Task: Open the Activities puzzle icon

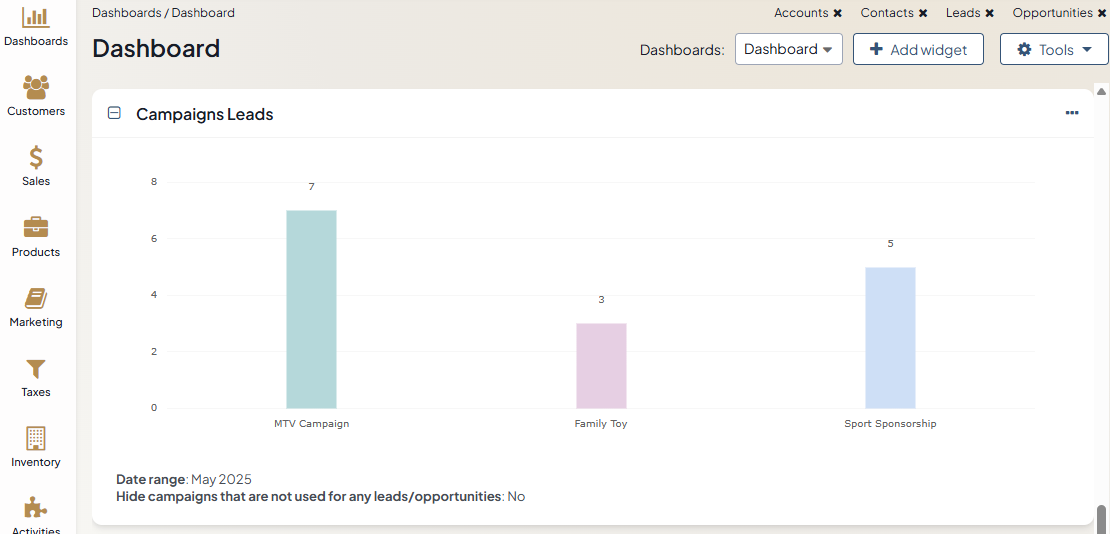Action: (x=36, y=508)
